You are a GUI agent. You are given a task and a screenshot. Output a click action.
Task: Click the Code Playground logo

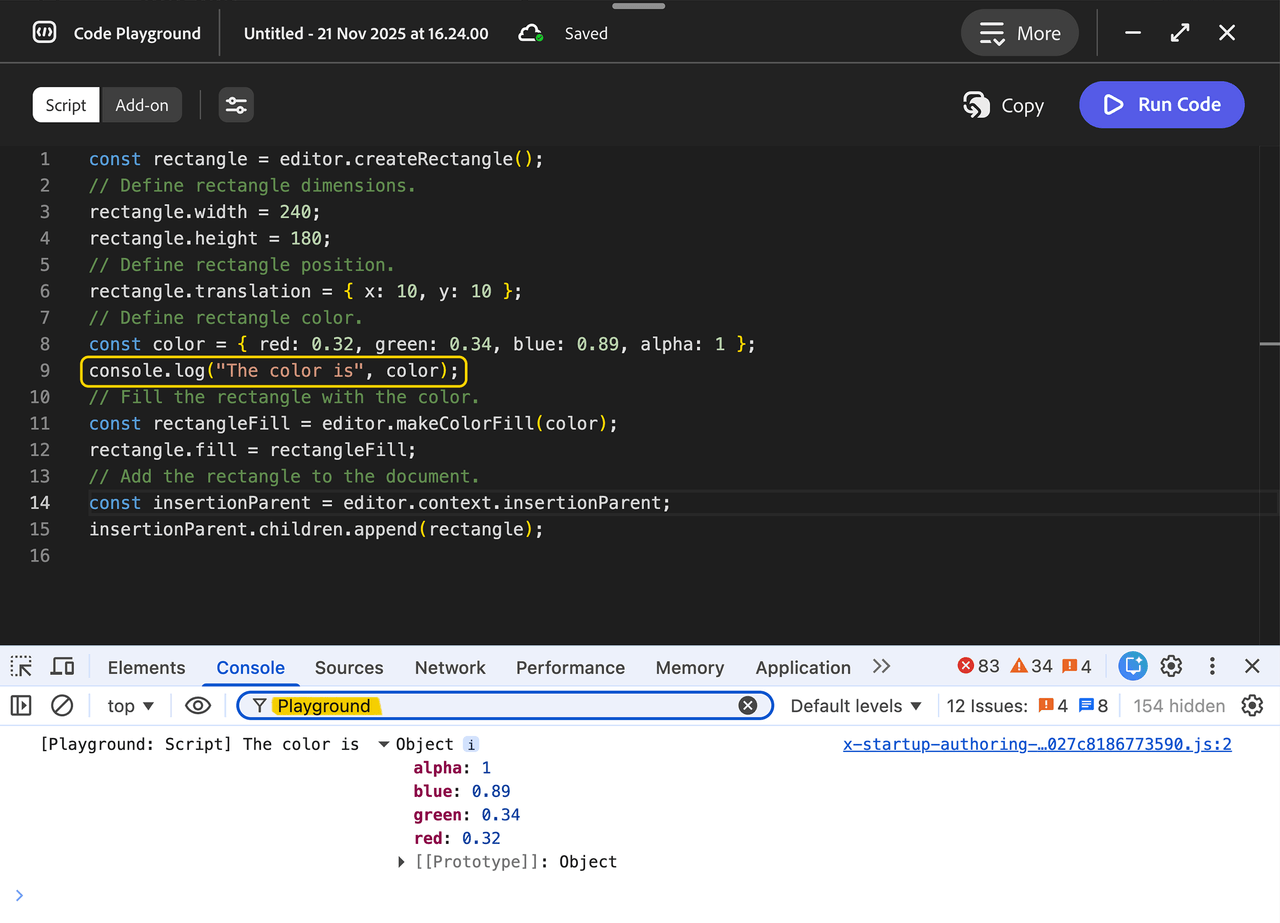pyautogui.click(x=44, y=32)
